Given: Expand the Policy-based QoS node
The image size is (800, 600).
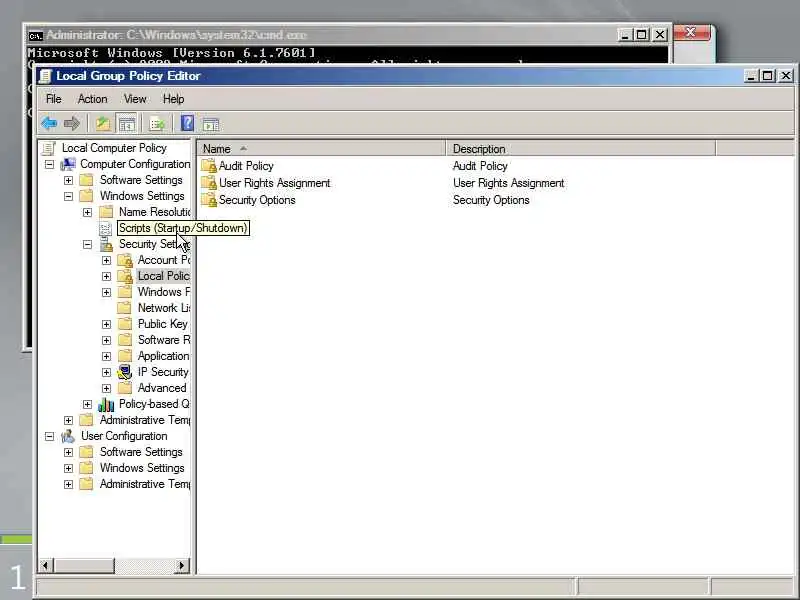Looking at the screenshot, I should [87, 404].
